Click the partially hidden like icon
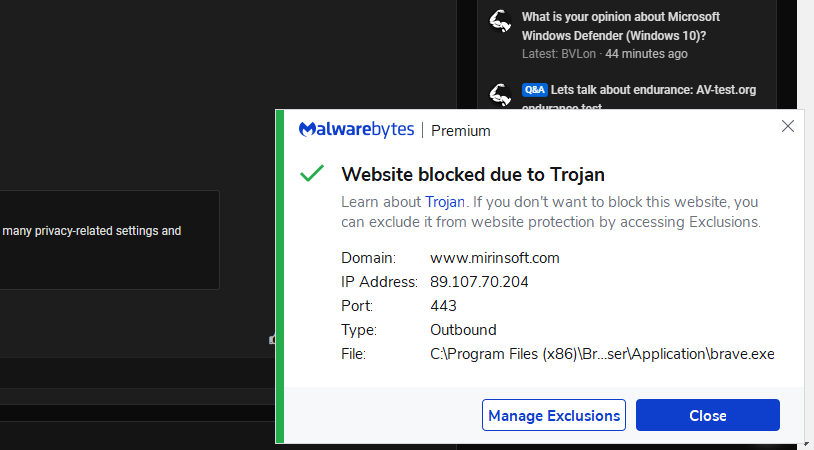 [272, 340]
